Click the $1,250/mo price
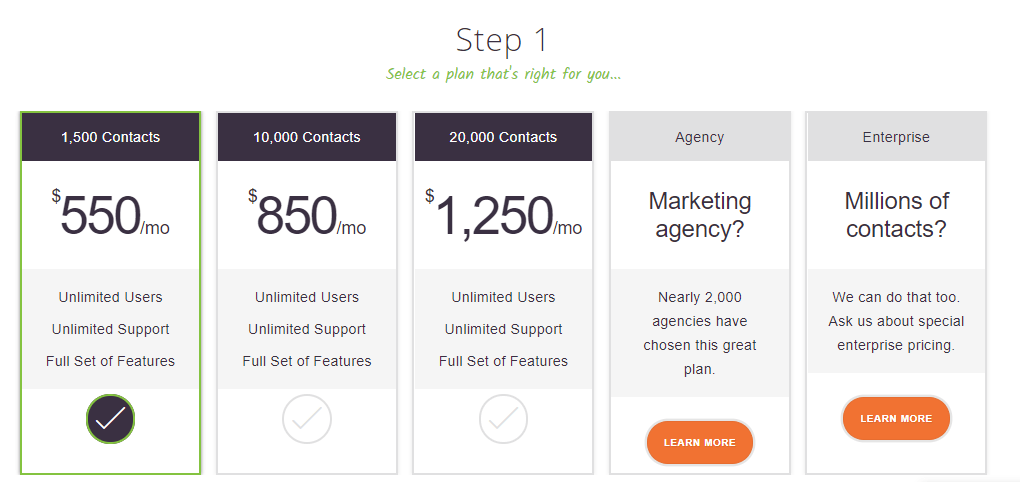The height and width of the screenshot is (482, 1020). [x=503, y=215]
